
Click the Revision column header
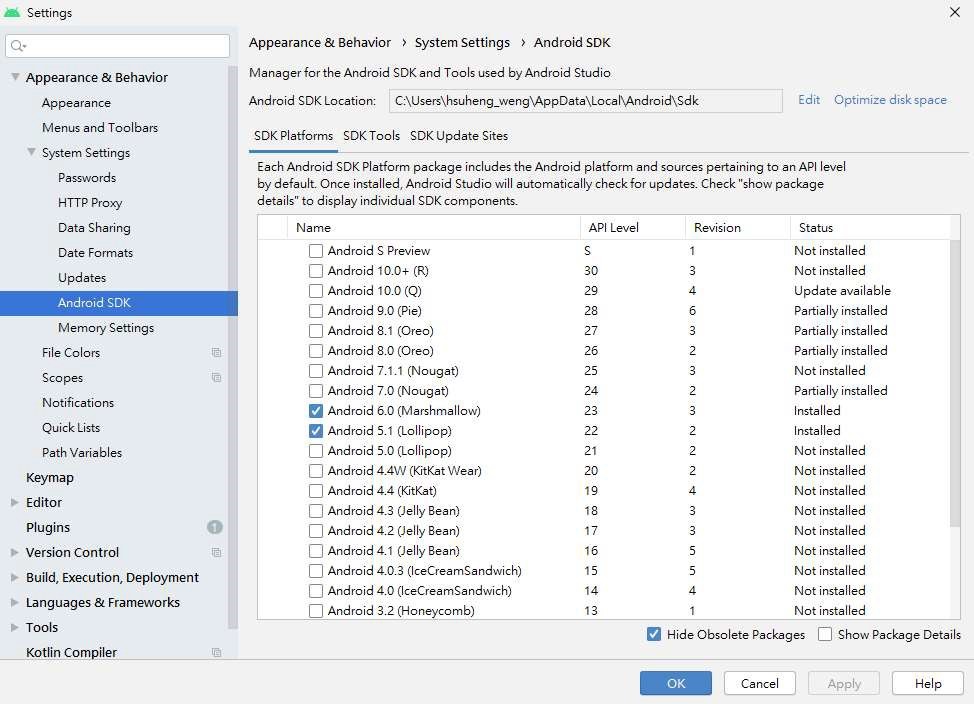737,227
